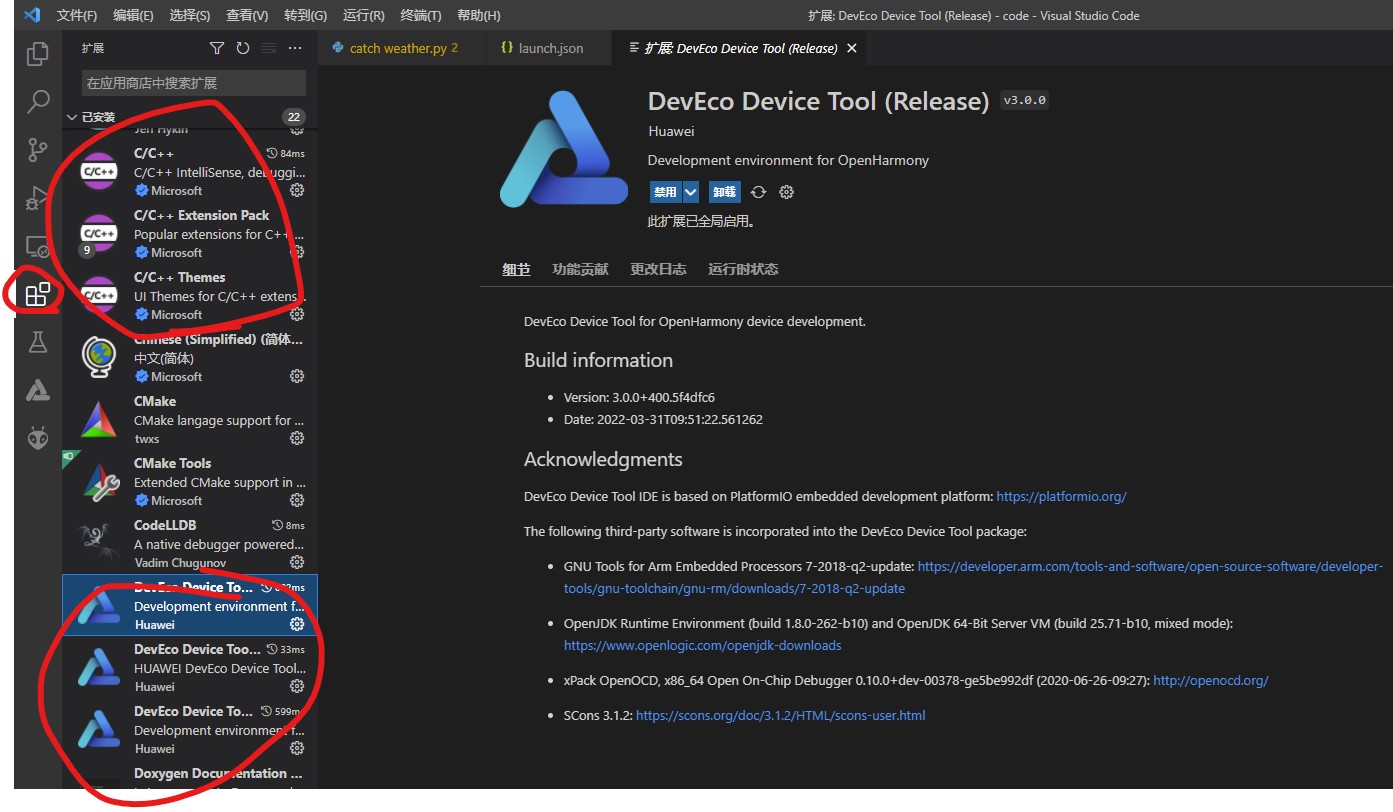Open the openlogic.com openjdk-downloads link
The height and width of the screenshot is (812, 1393).
[702, 645]
